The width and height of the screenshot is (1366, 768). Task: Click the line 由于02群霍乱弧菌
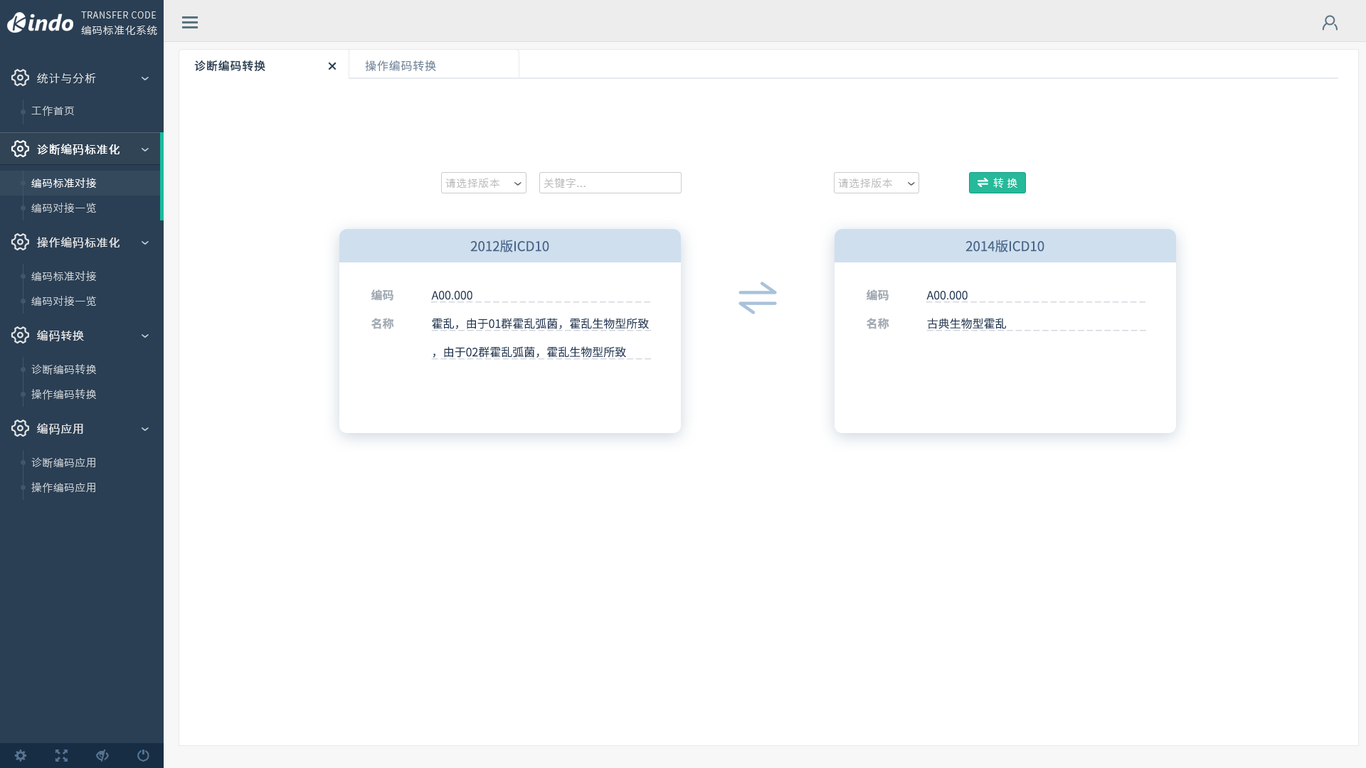click(529, 352)
